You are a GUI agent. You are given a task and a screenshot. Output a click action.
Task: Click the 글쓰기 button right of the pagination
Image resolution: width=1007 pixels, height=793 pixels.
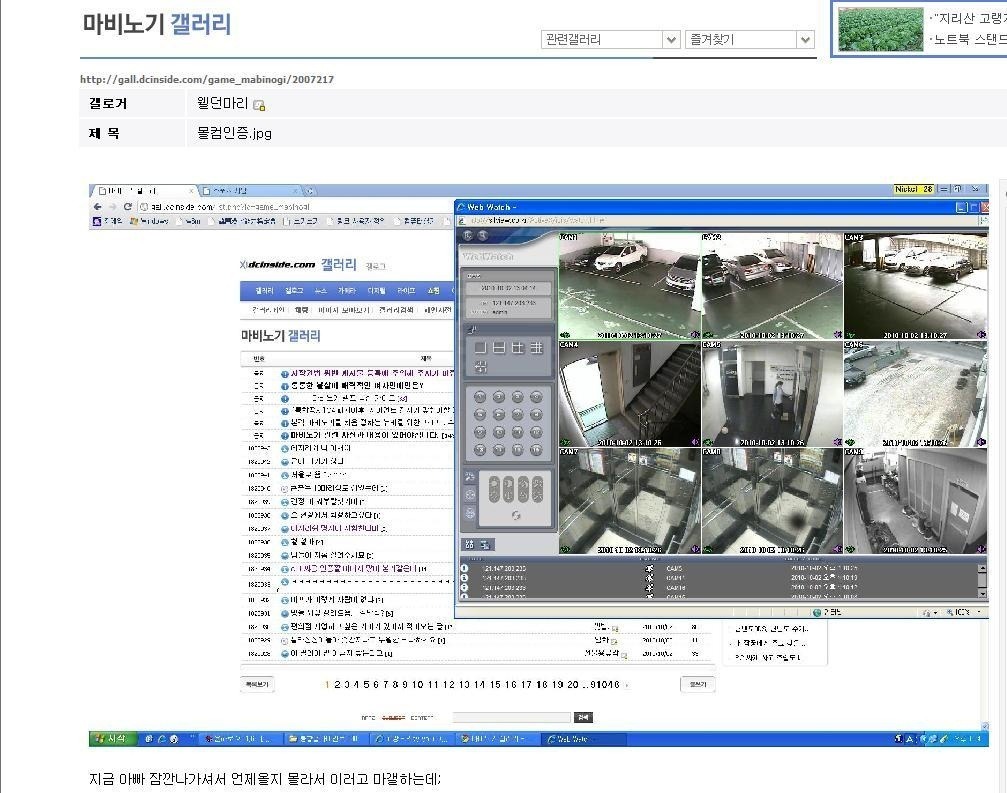pyautogui.click(x=697, y=684)
